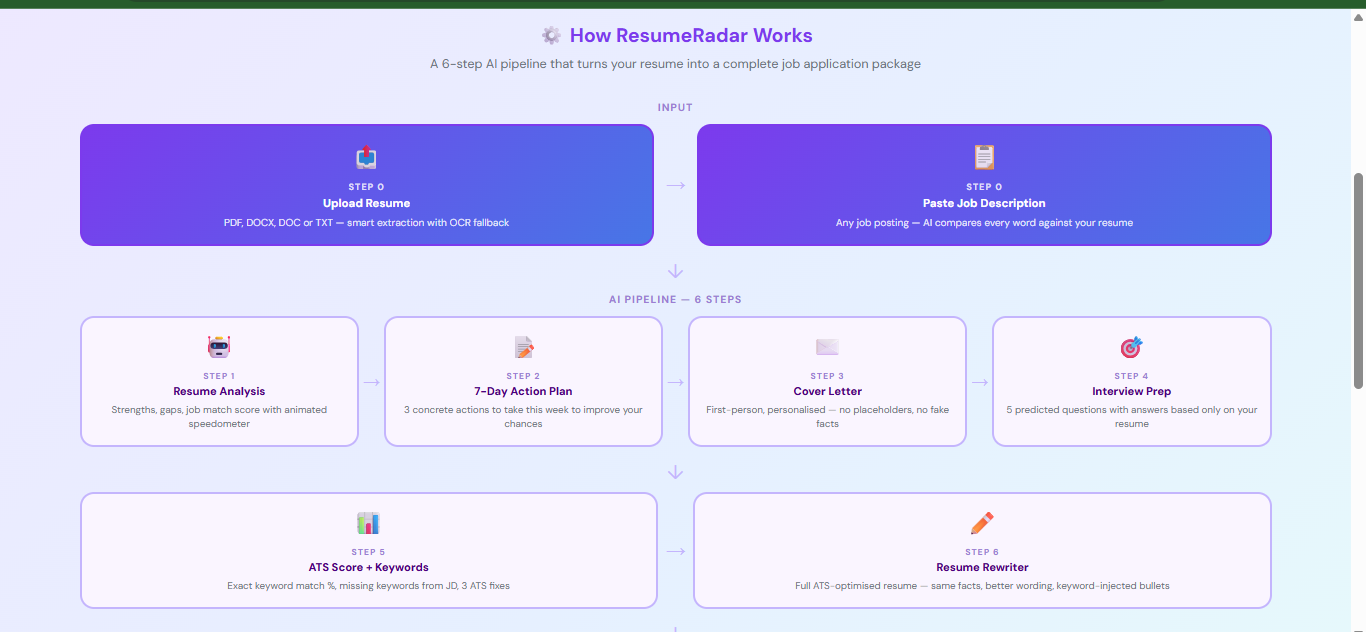Select the Resume Analysis card
The width and height of the screenshot is (1366, 632).
(x=219, y=381)
